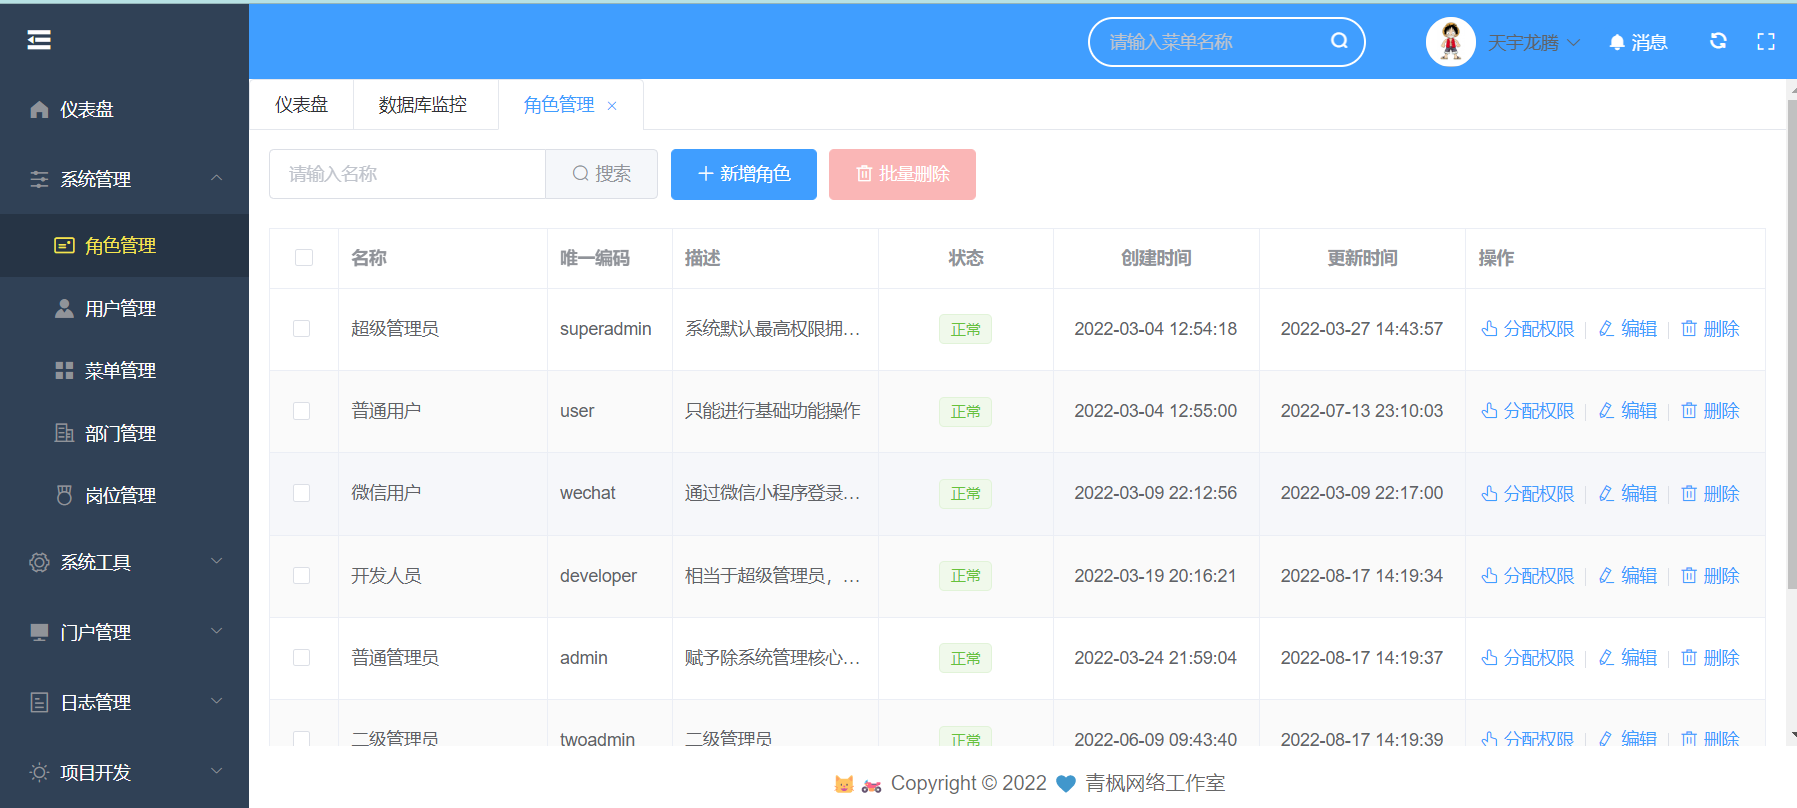Open the 天宇龙腾 user dropdown

[x=1532, y=42]
